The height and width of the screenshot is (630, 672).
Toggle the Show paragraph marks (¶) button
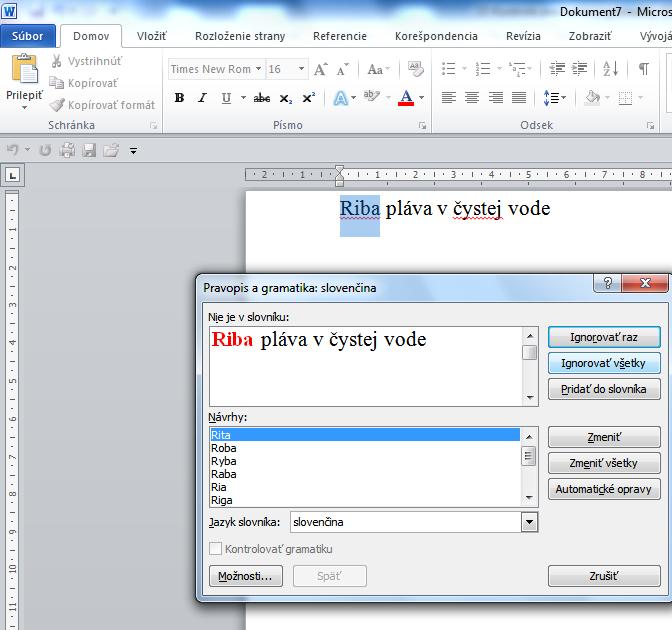pos(644,69)
